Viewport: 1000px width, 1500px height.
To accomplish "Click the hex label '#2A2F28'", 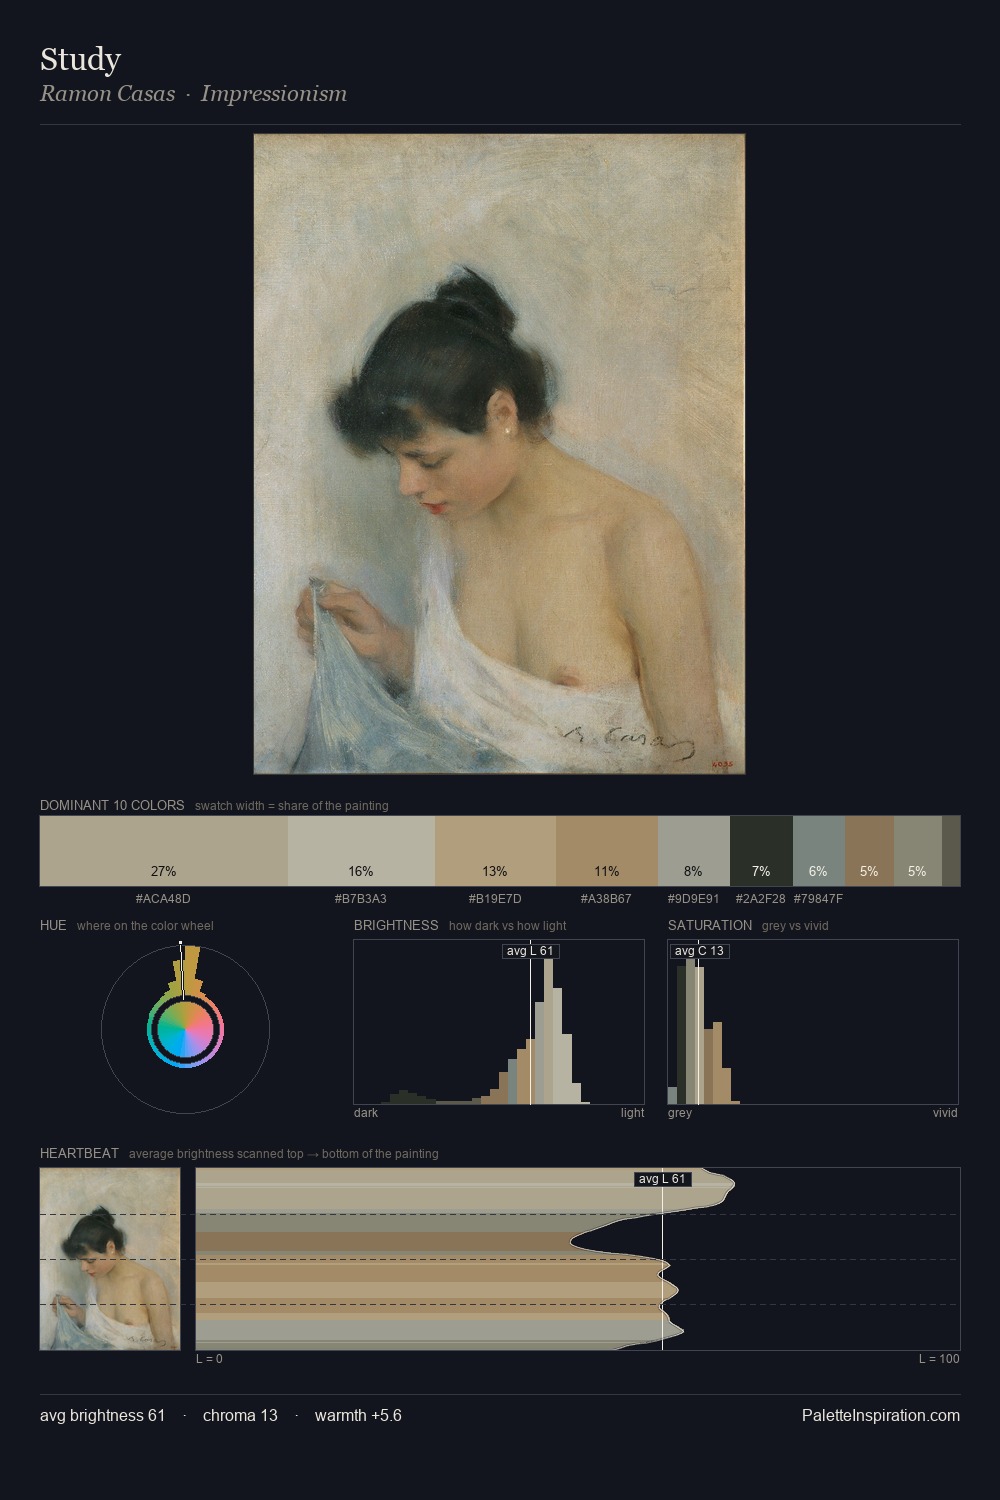I will (x=760, y=899).
